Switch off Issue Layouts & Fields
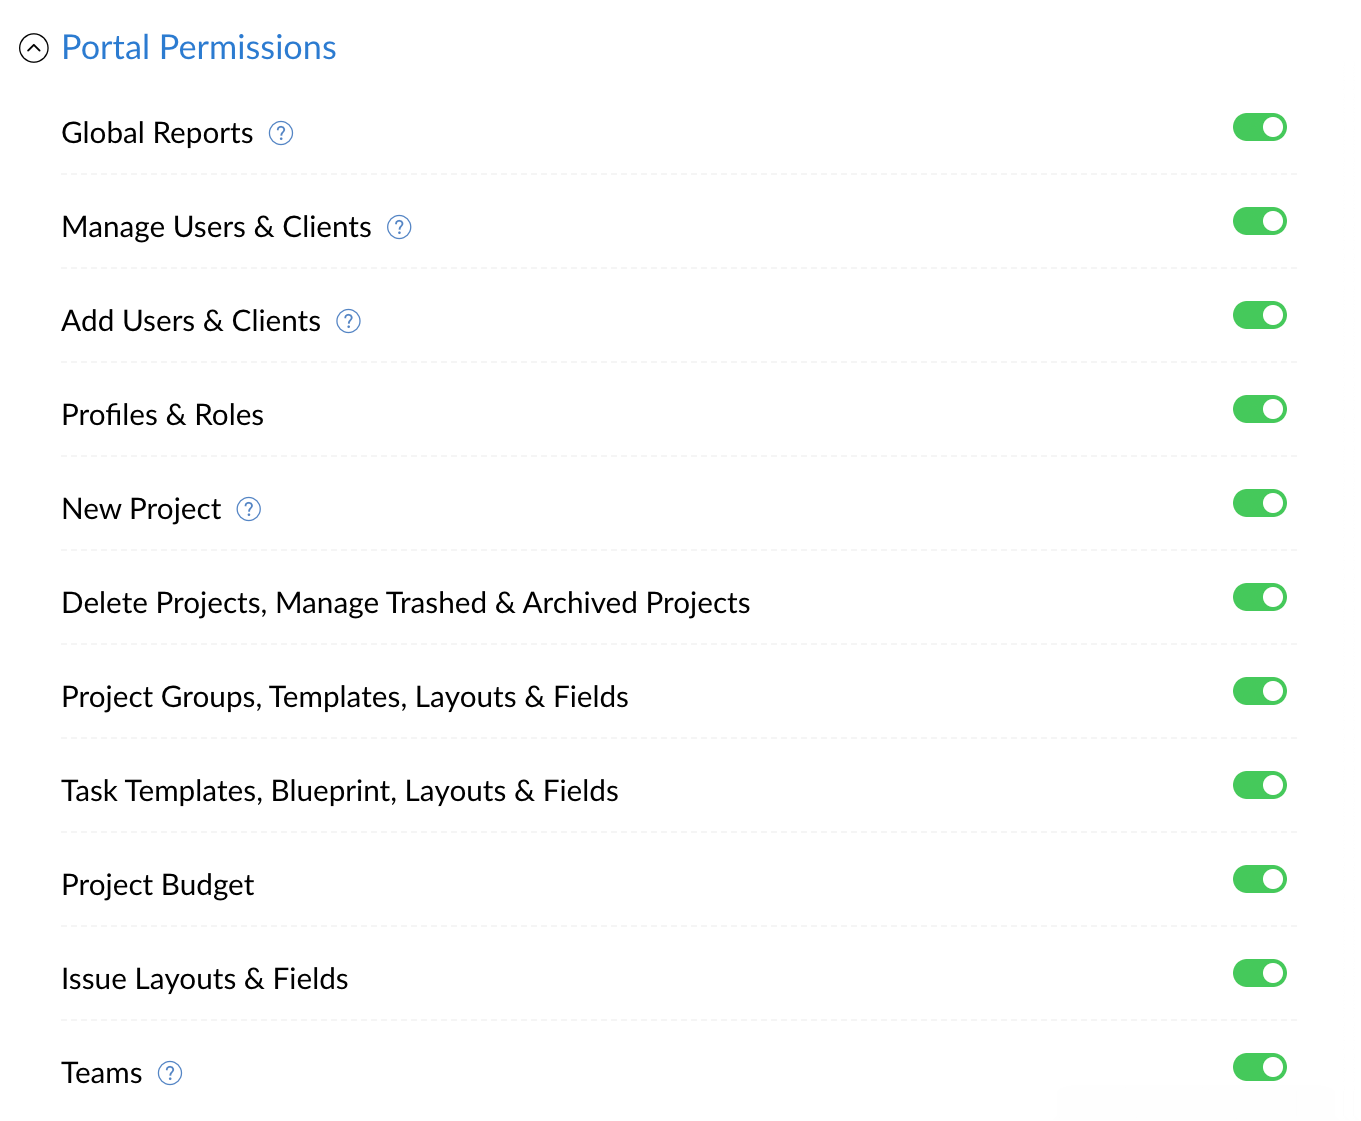Viewport: 1361px width, 1121px height. (1259, 973)
